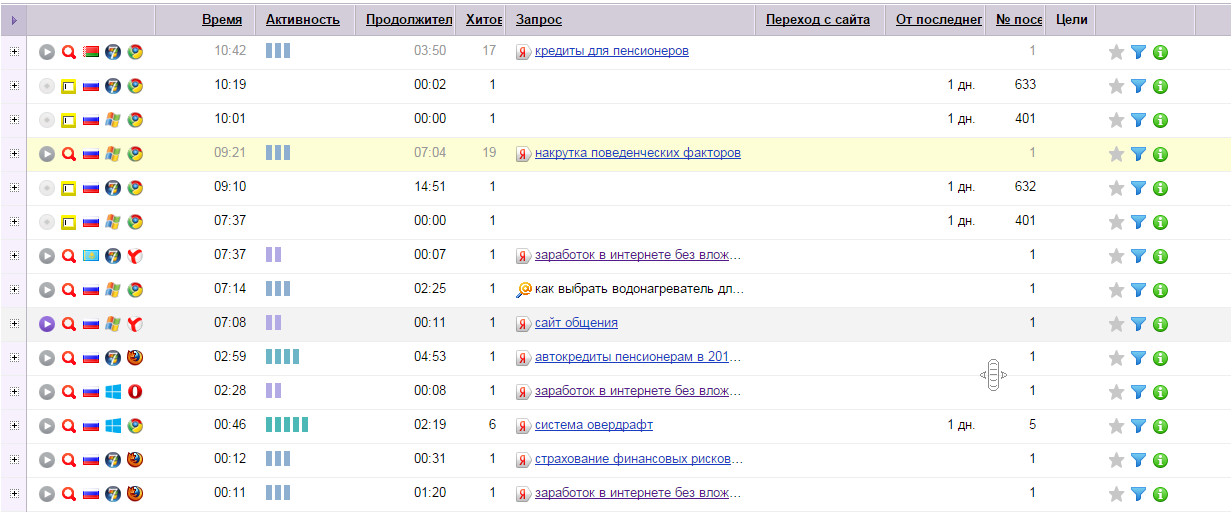Sort by the Запрос column header
The image size is (1232, 513).
tap(539, 20)
